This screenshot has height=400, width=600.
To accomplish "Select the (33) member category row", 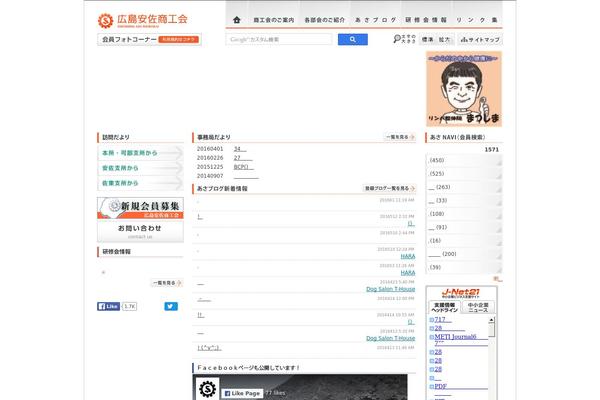I will point(464,201).
